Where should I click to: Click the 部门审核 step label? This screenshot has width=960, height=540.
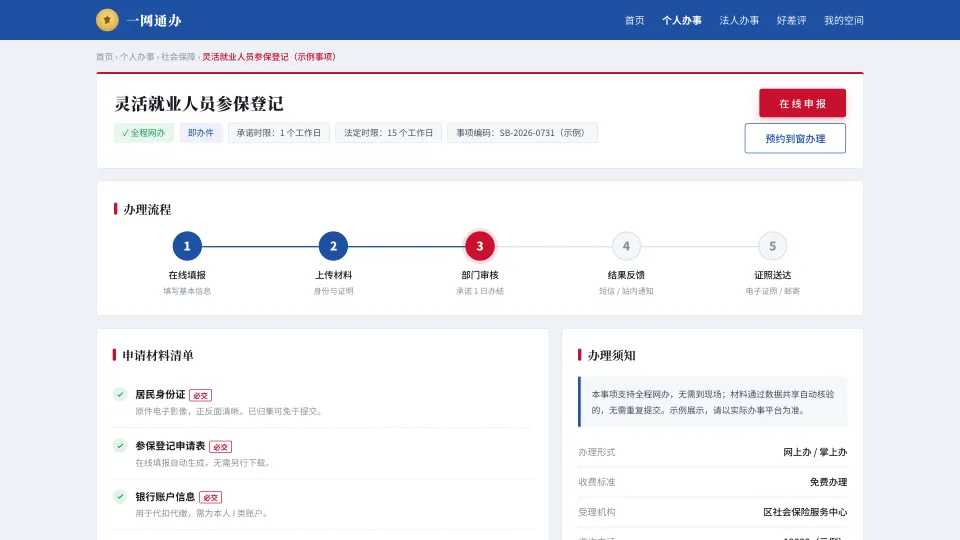pyautogui.click(x=480, y=275)
